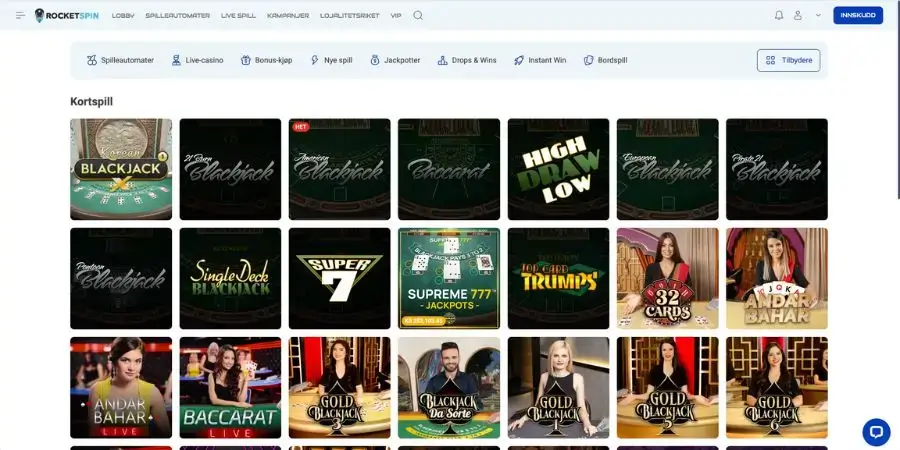900x450 pixels.
Task: Open the hamburger menu icon
Action: pos(21,15)
